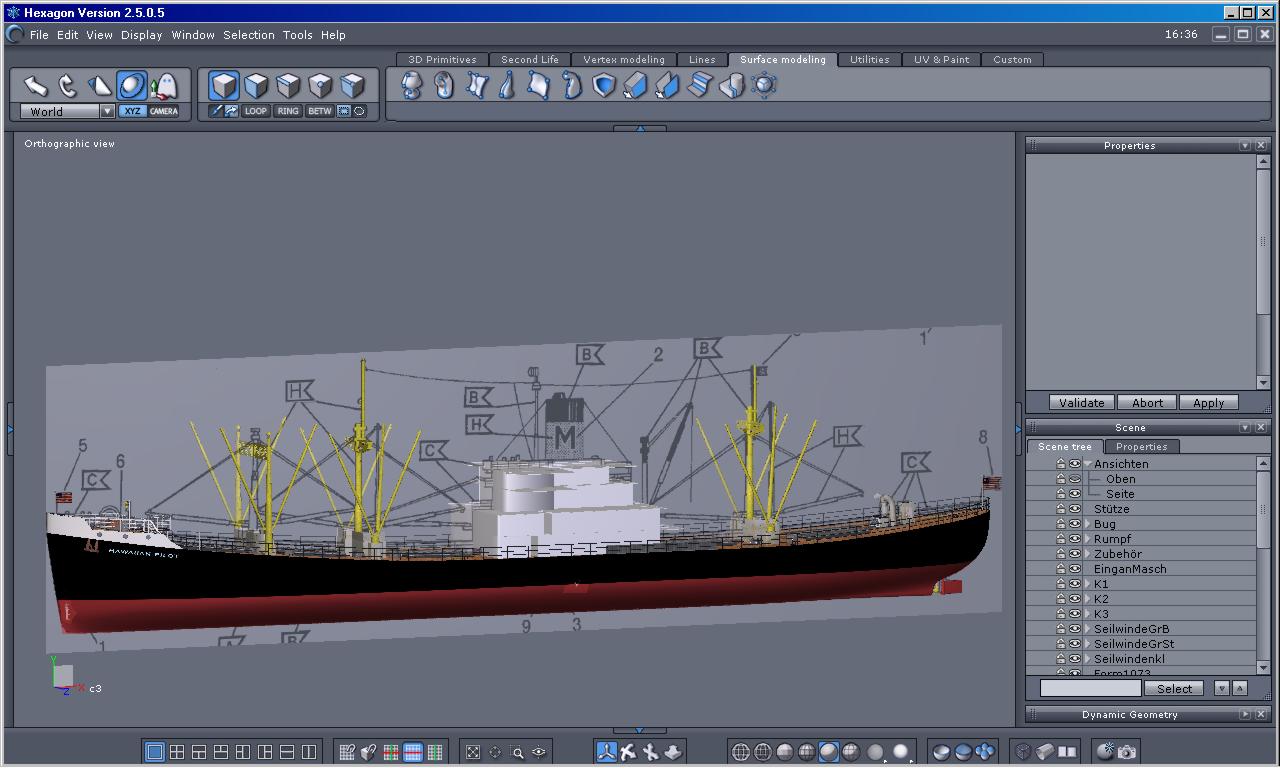Switch manipulator to CAMERA orientation
This screenshot has height=768, width=1280.
point(164,111)
